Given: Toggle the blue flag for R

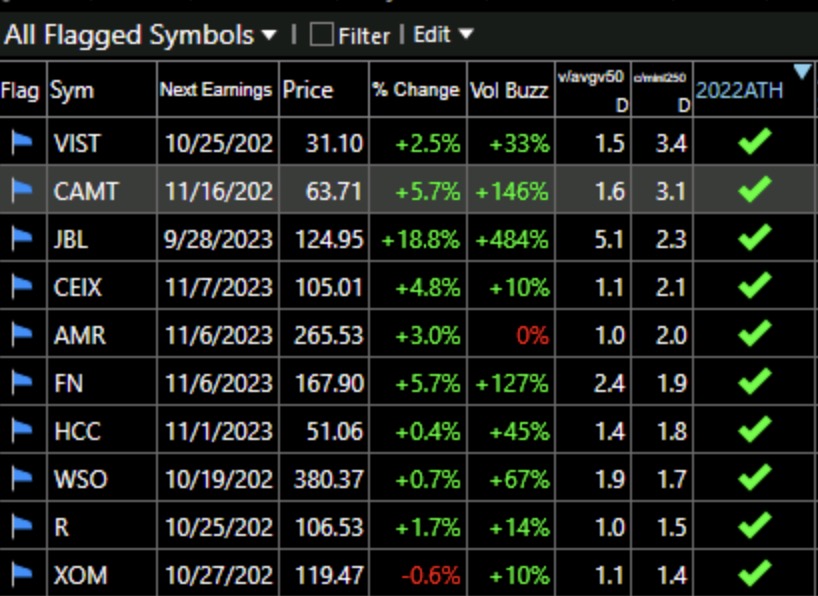Looking at the screenshot, I should point(22,527).
